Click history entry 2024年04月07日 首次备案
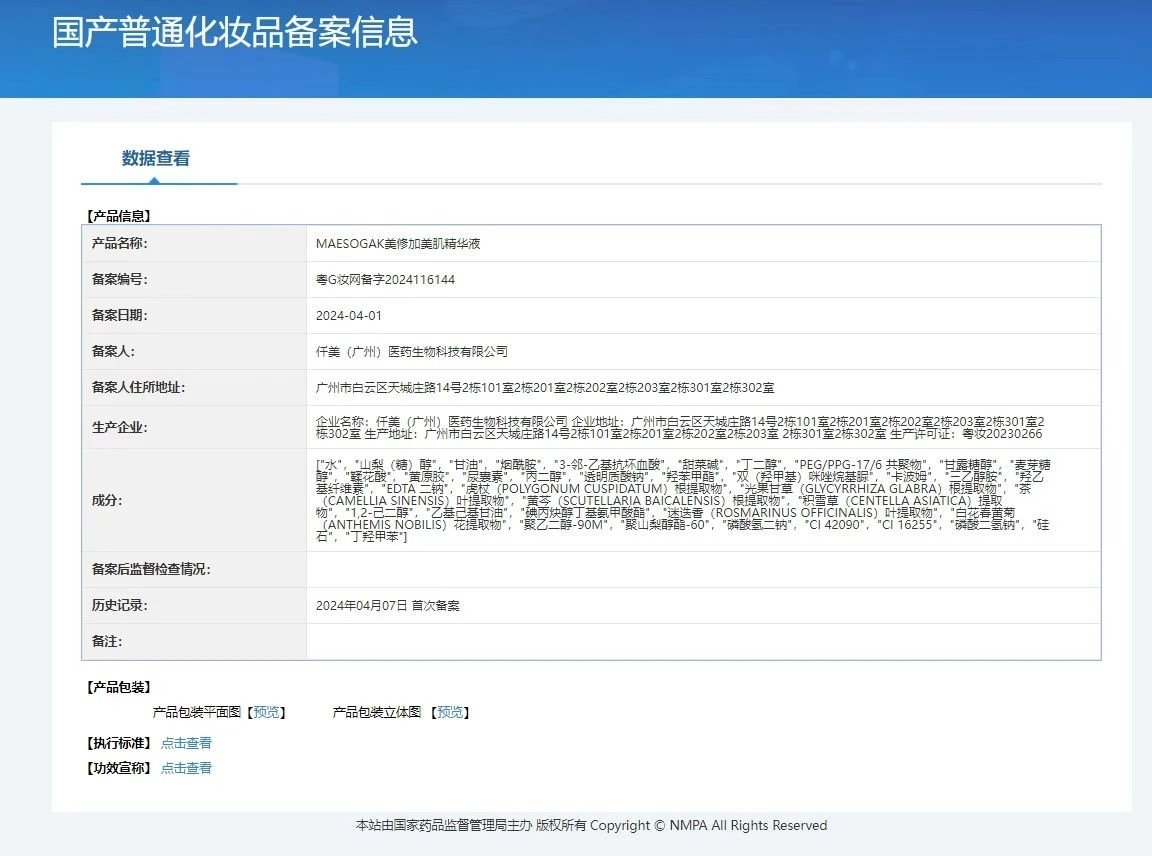The width and height of the screenshot is (1152, 856). pos(387,605)
